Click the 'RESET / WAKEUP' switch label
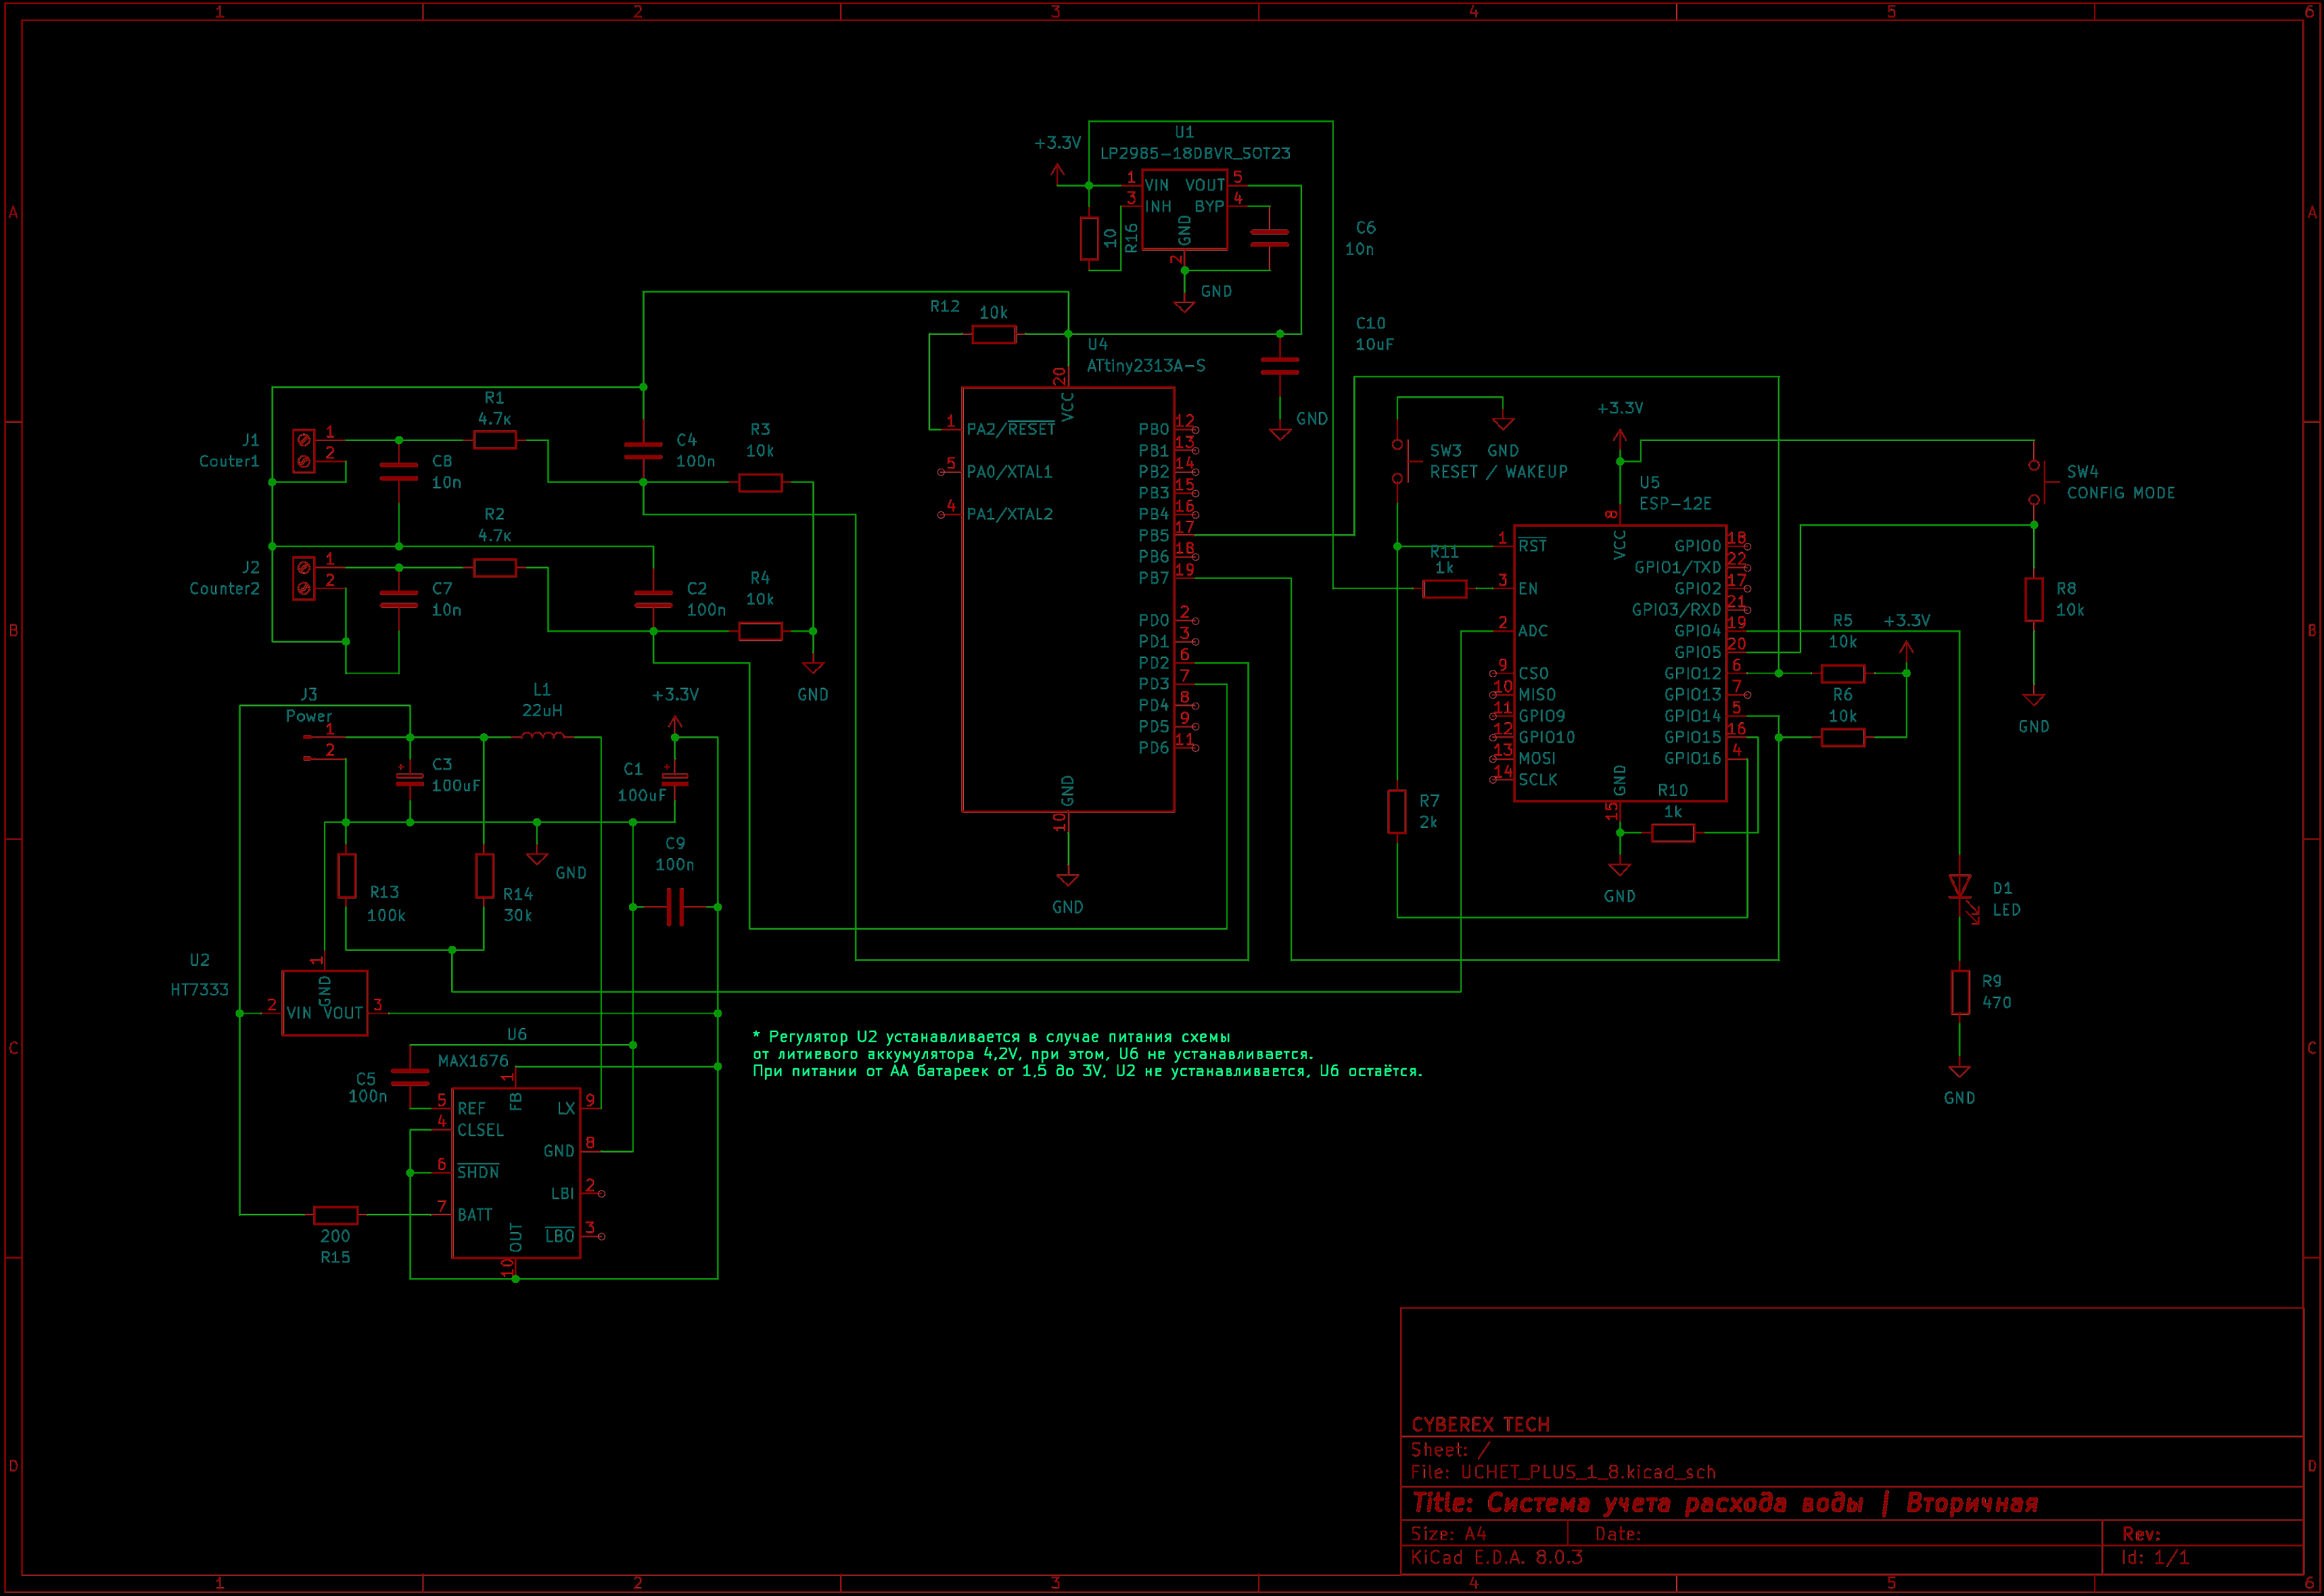Viewport: 2324px width, 1596px height. pos(1498,472)
